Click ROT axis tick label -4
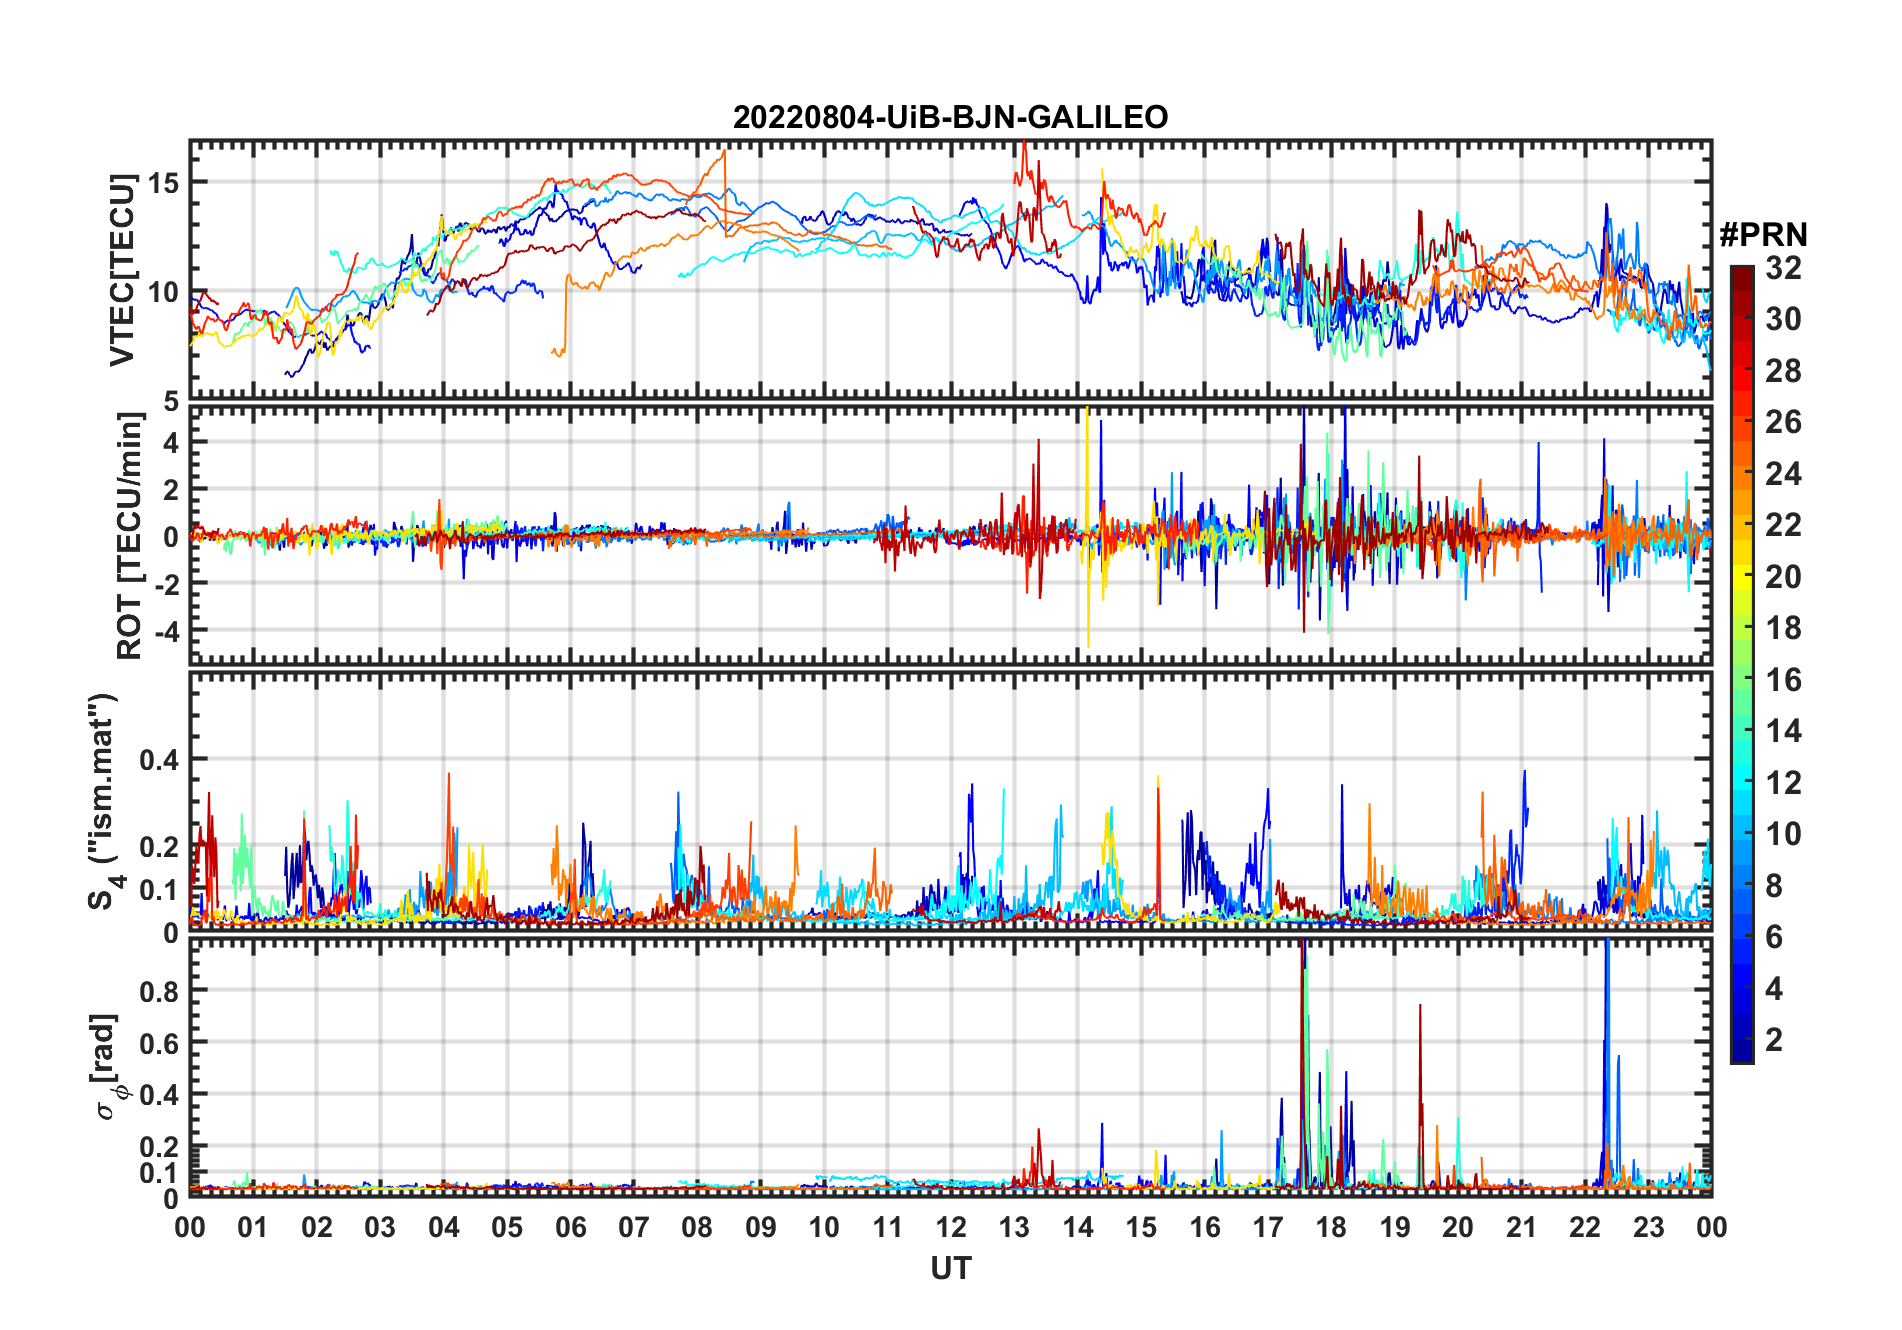The image size is (1902, 1330). coord(166,631)
